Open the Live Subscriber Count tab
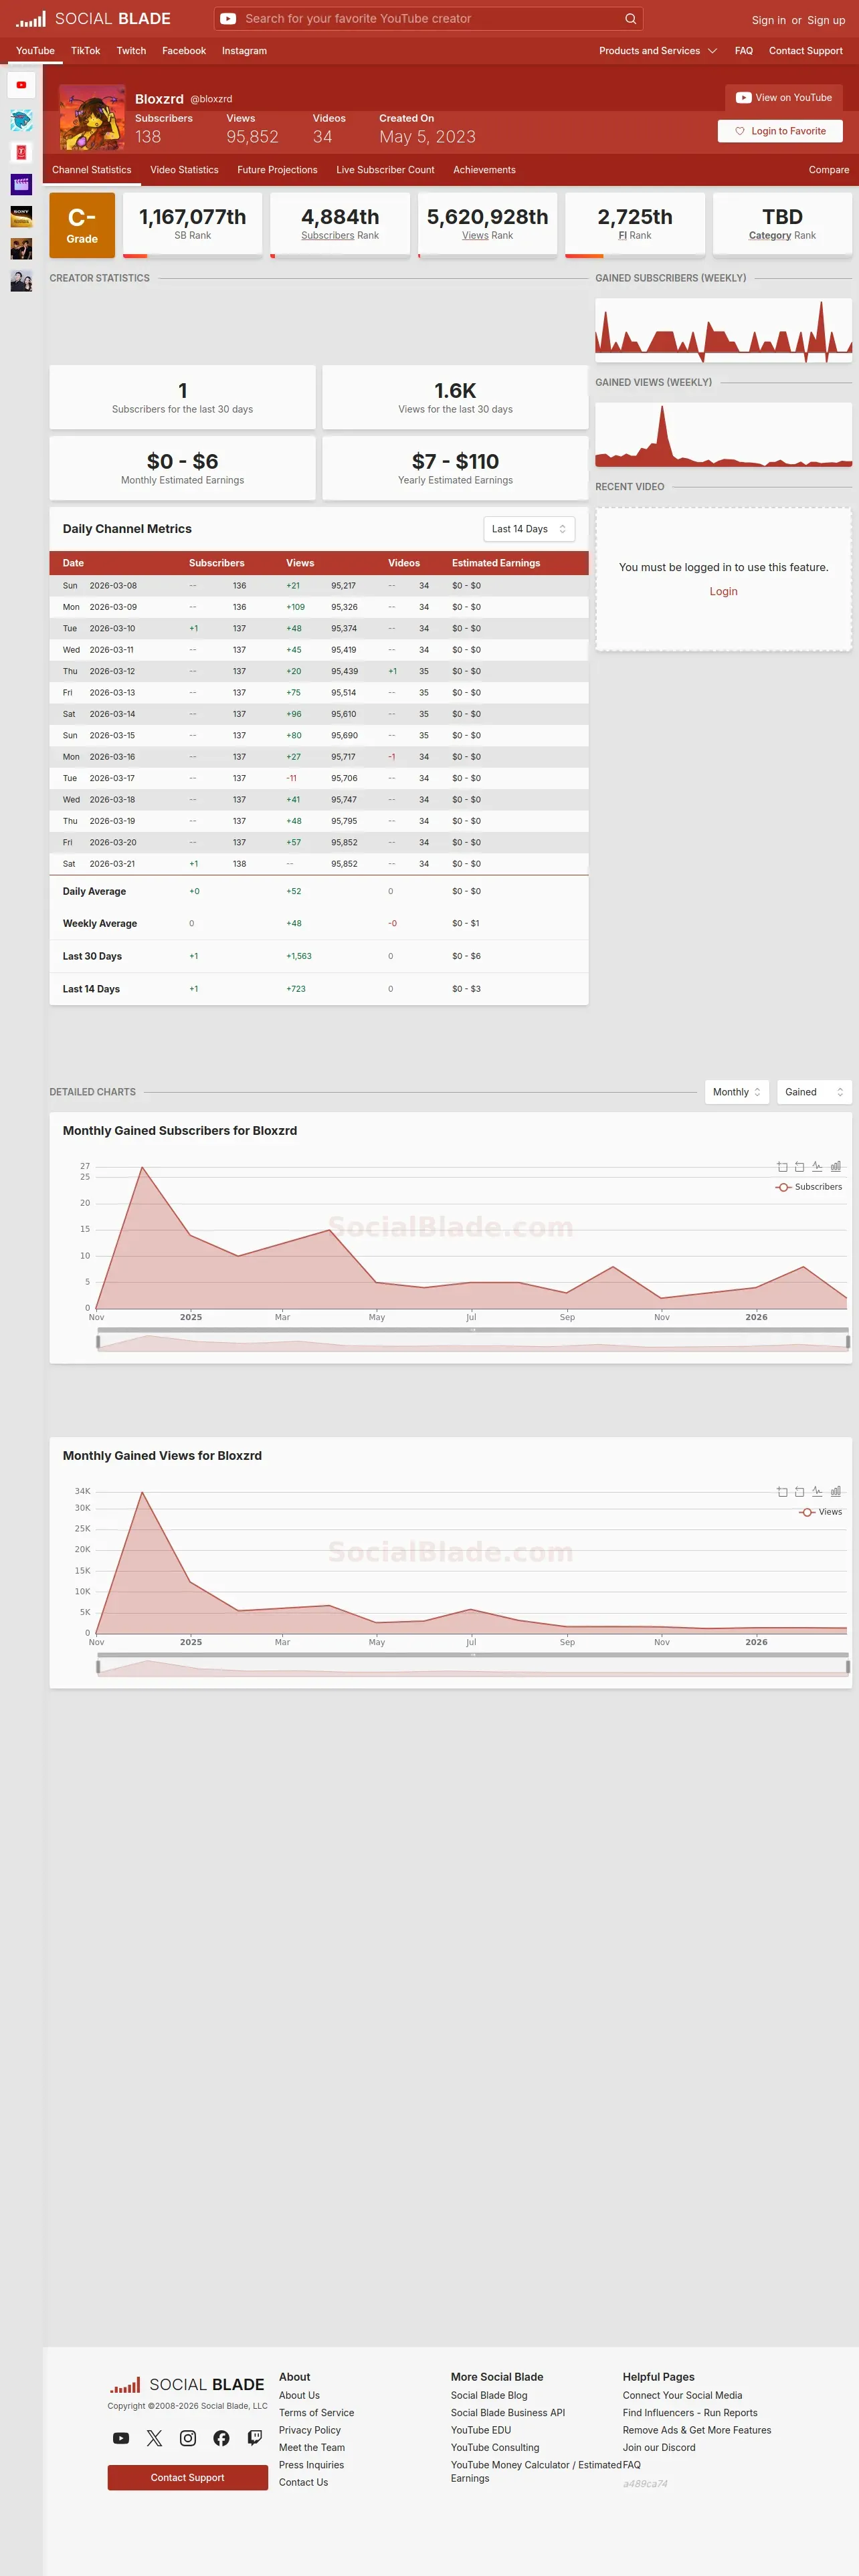Viewport: 859px width, 2576px height. click(x=385, y=170)
